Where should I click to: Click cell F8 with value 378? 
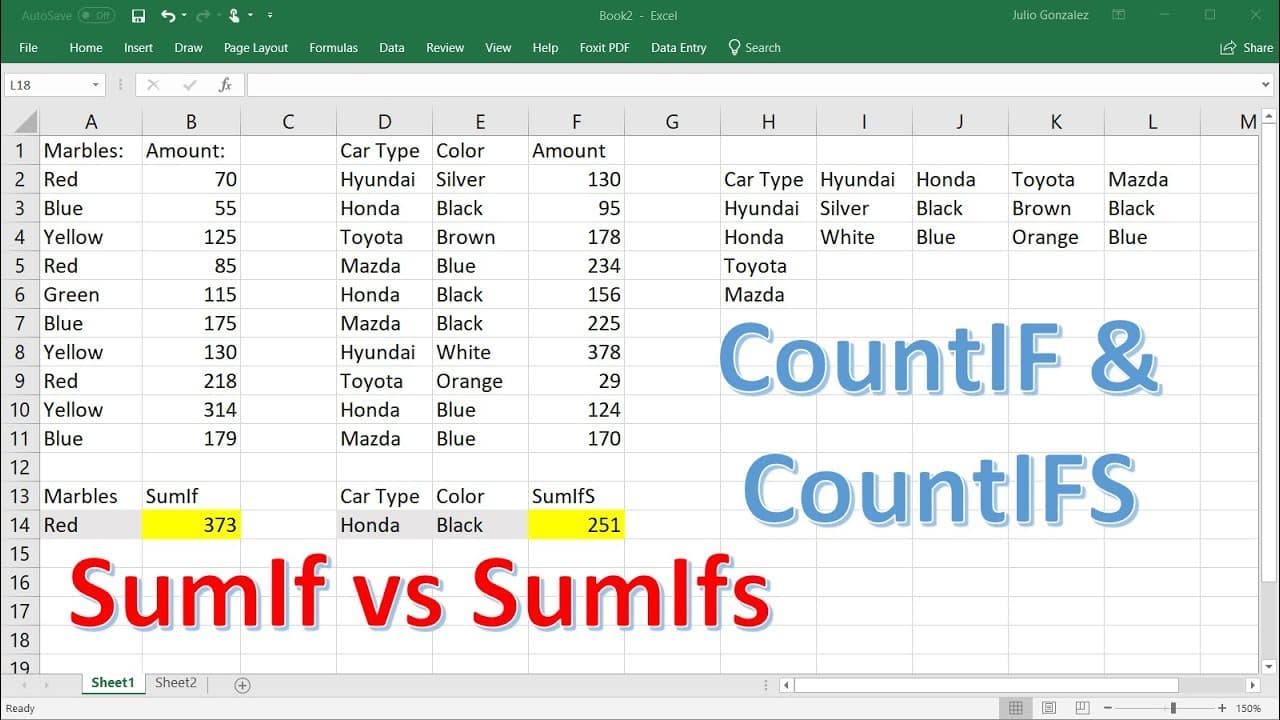click(576, 352)
